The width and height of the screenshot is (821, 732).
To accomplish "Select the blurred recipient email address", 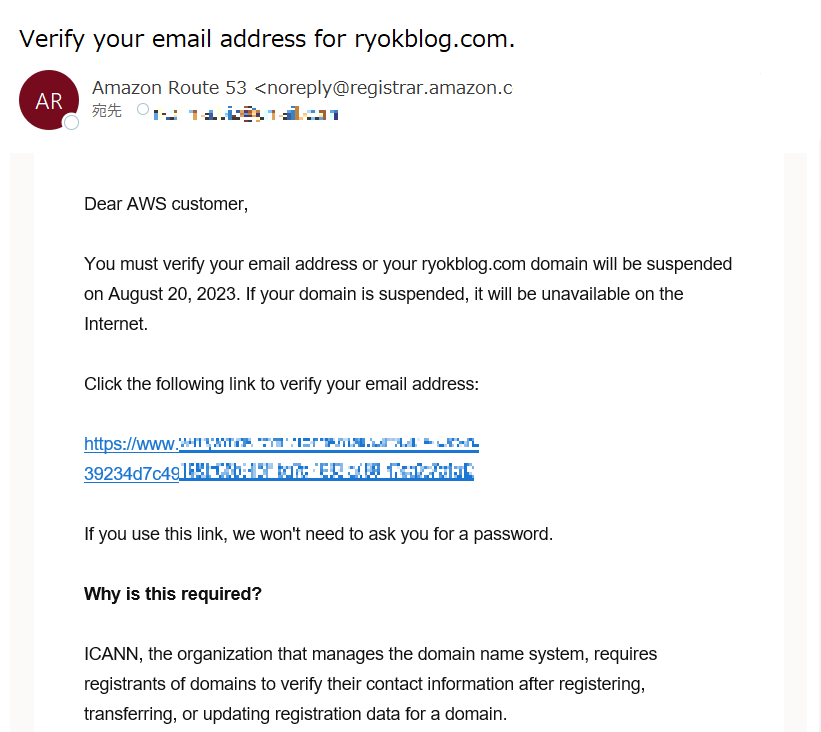I will coord(246,113).
